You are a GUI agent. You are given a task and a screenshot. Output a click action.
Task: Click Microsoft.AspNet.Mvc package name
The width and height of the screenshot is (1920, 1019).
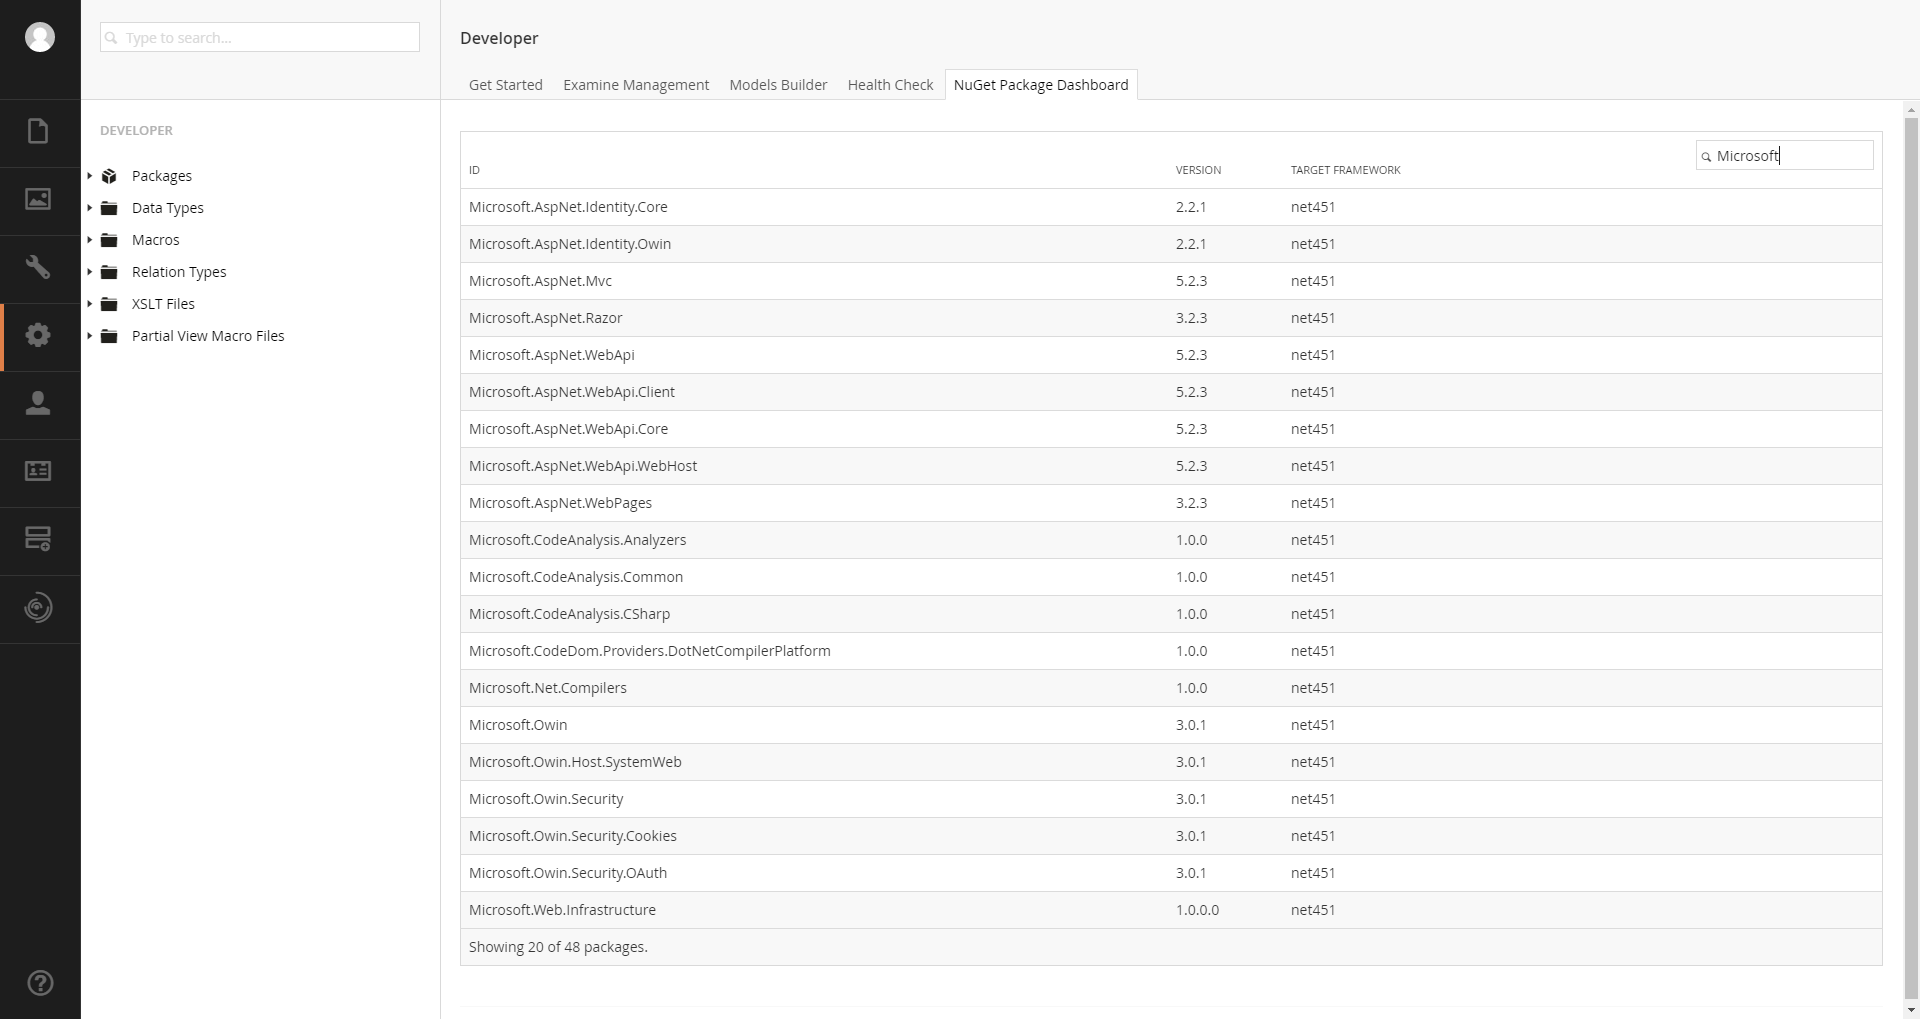540,281
